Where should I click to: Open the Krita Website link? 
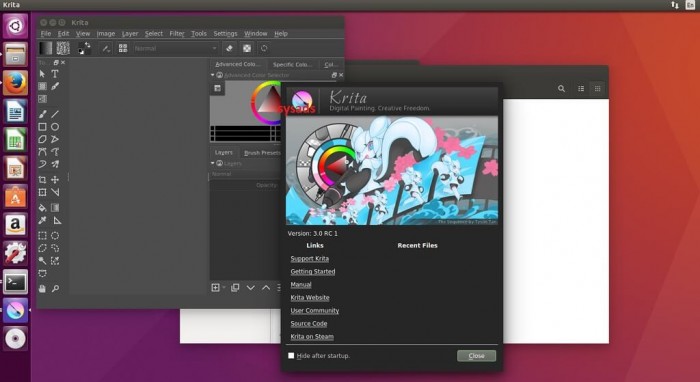click(310, 297)
